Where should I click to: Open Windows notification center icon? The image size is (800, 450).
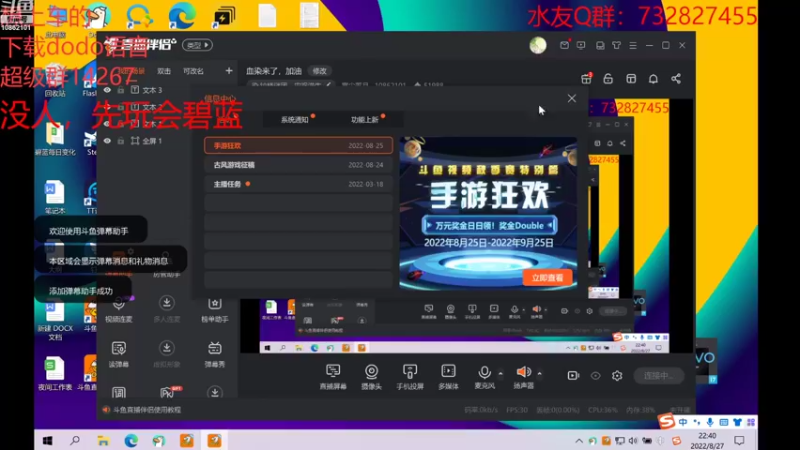point(739,440)
